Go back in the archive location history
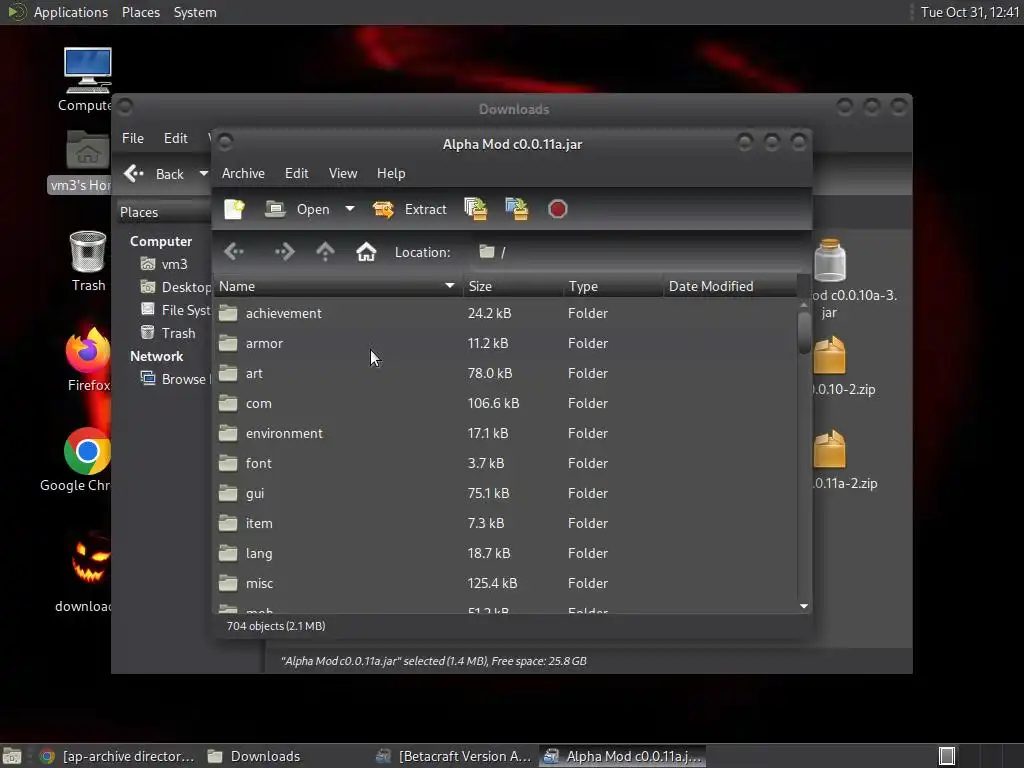 [234, 251]
